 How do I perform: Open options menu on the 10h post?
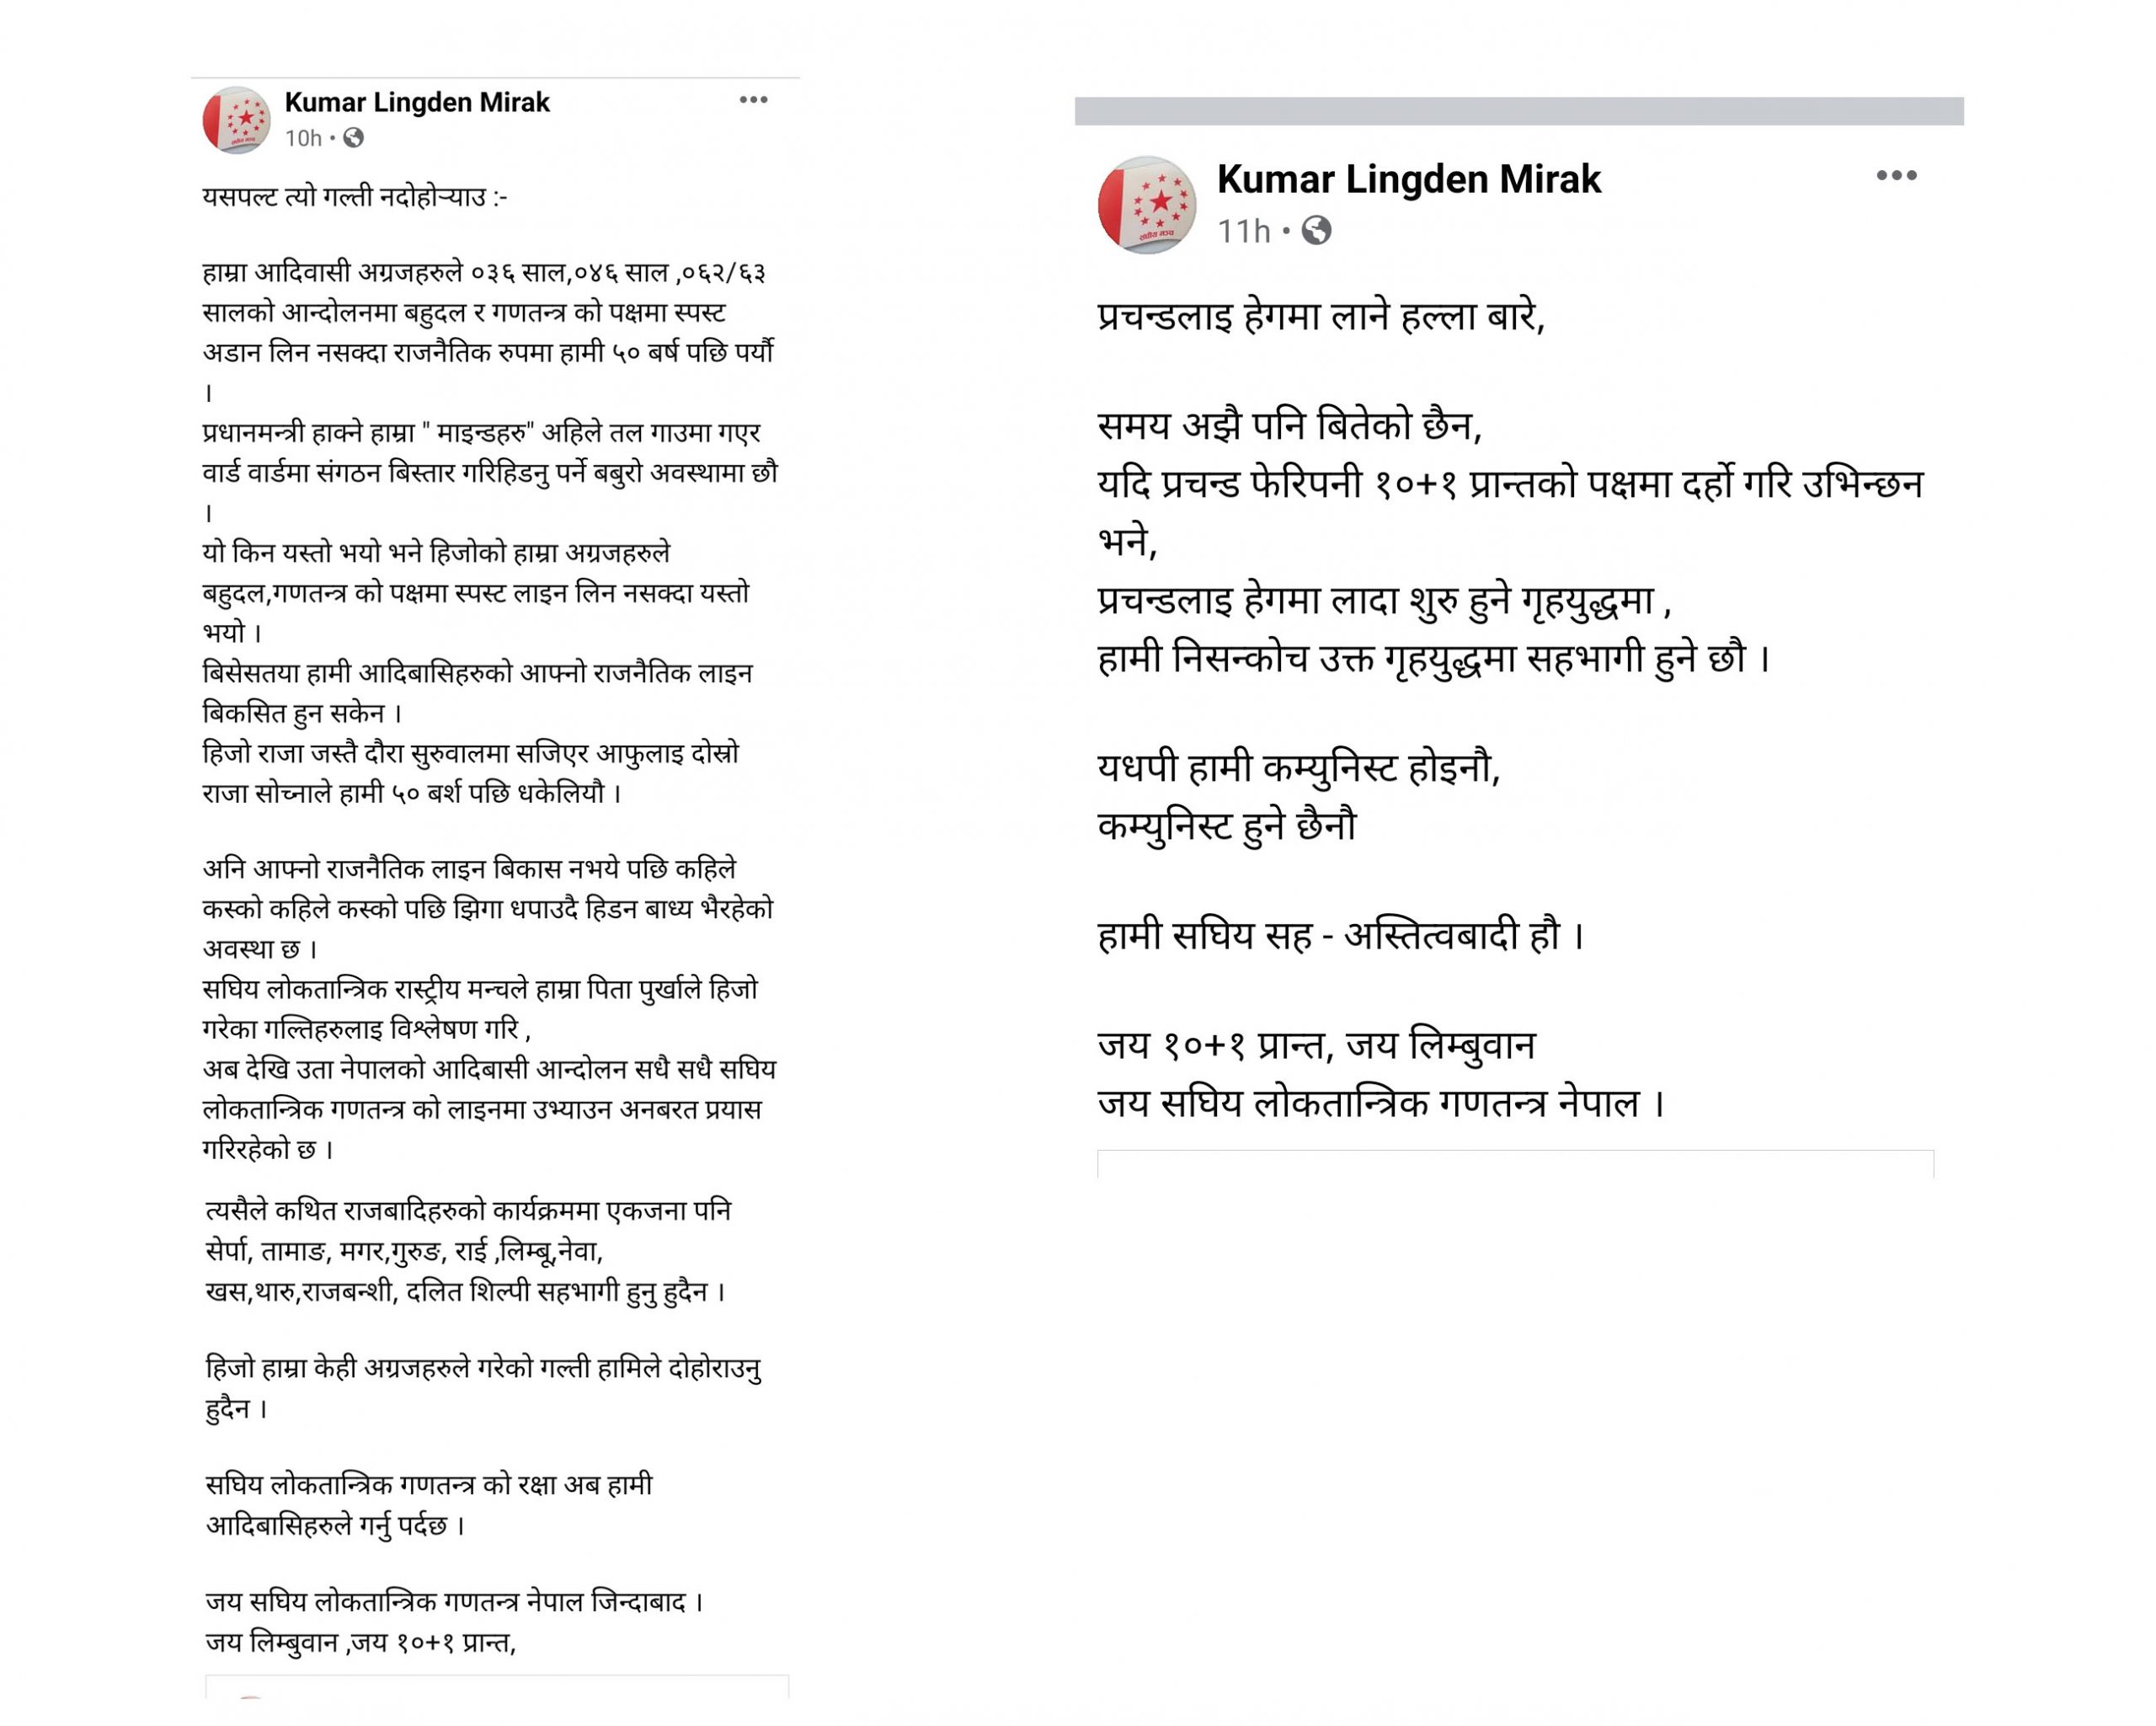(x=753, y=100)
